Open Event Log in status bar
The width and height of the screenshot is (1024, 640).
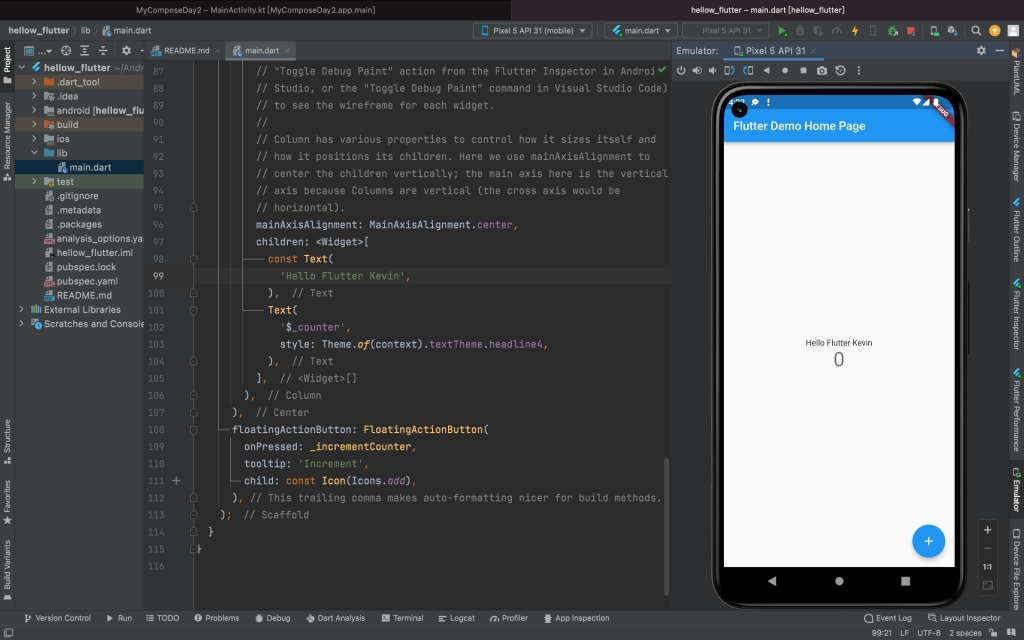tap(888, 618)
